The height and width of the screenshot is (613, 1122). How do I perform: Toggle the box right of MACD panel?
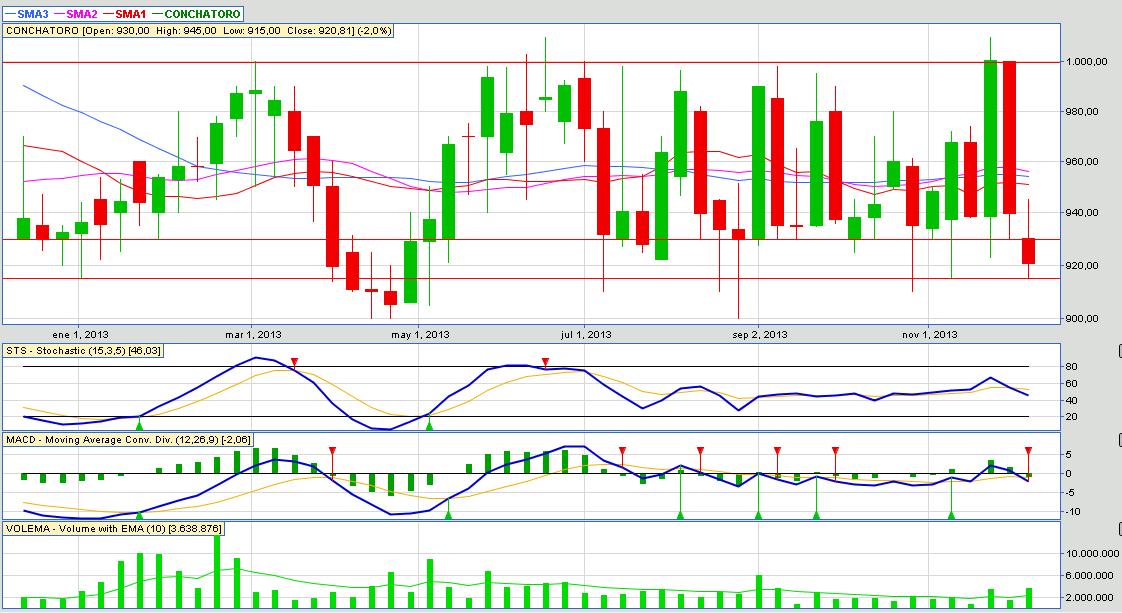pyautogui.click(x=1119, y=439)
